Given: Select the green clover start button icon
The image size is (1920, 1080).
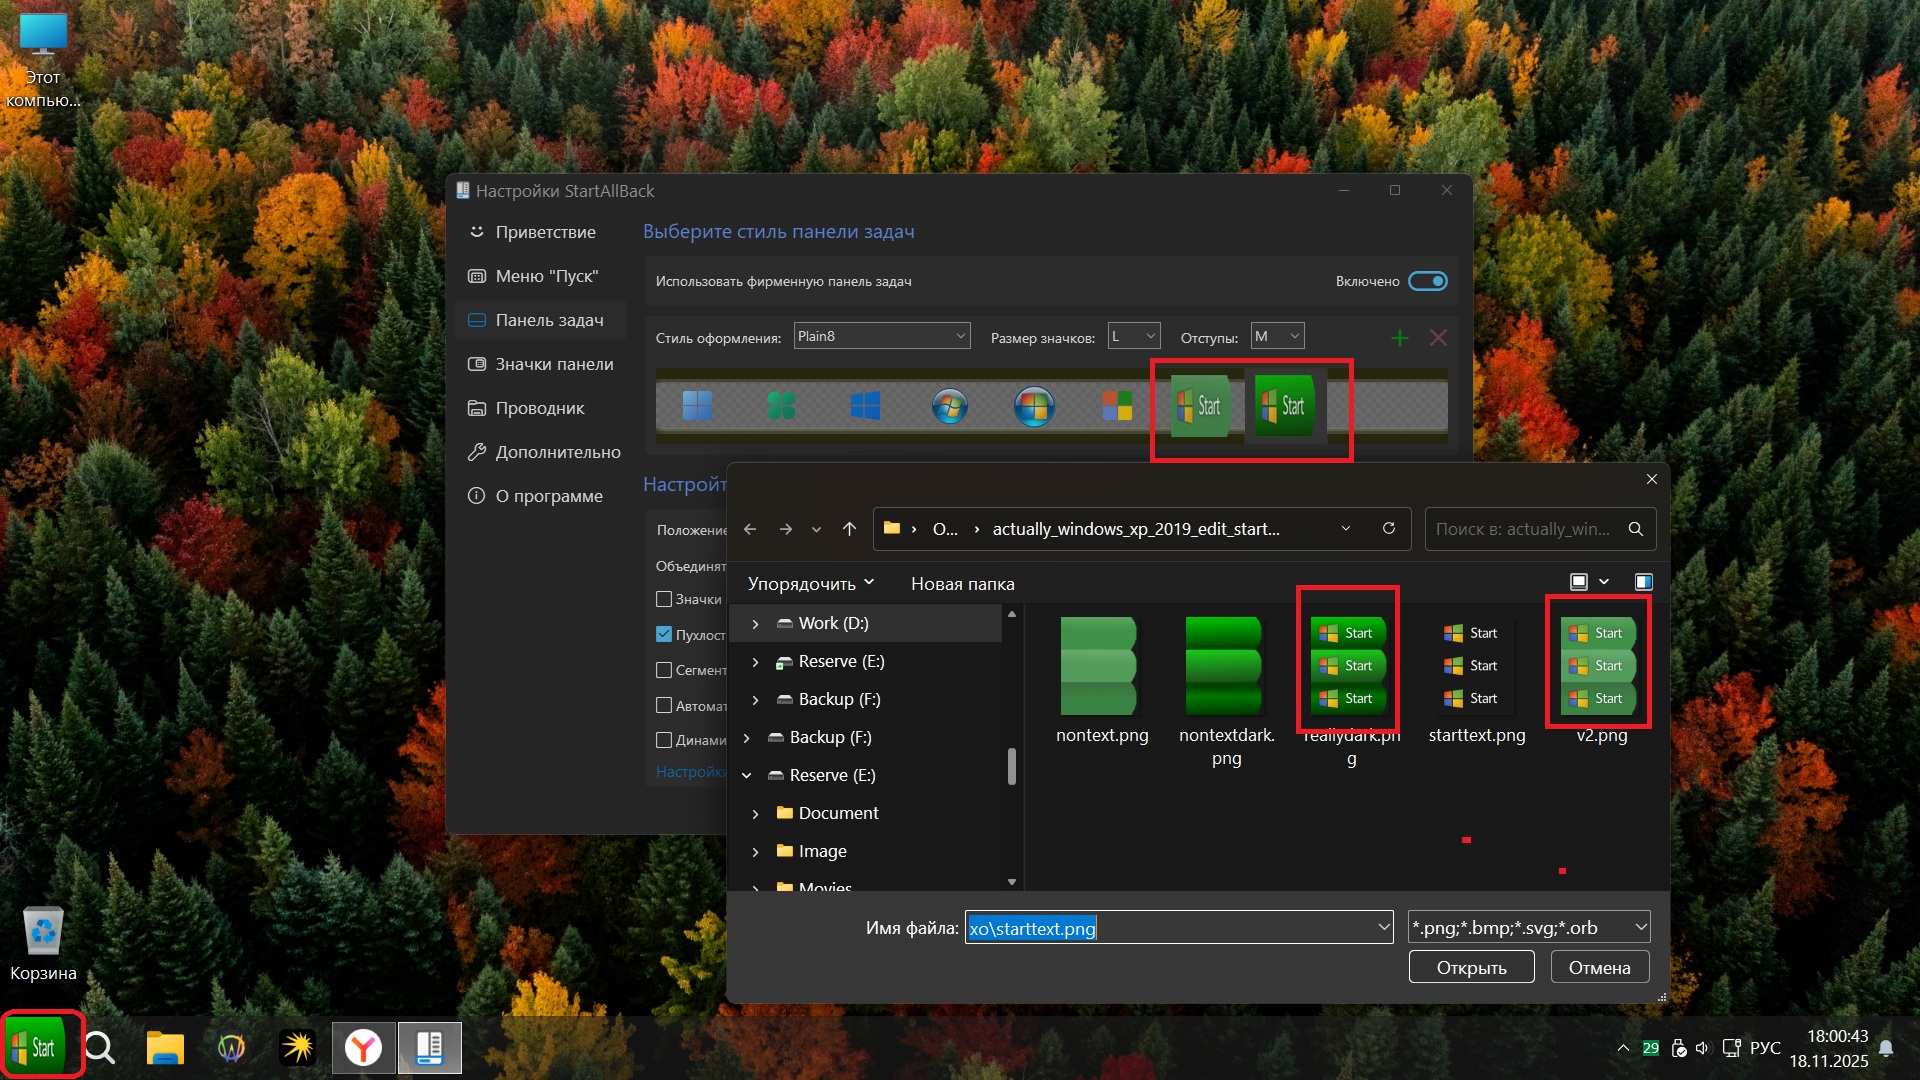Looking at the screenshot, I should [x=781, y=406].
